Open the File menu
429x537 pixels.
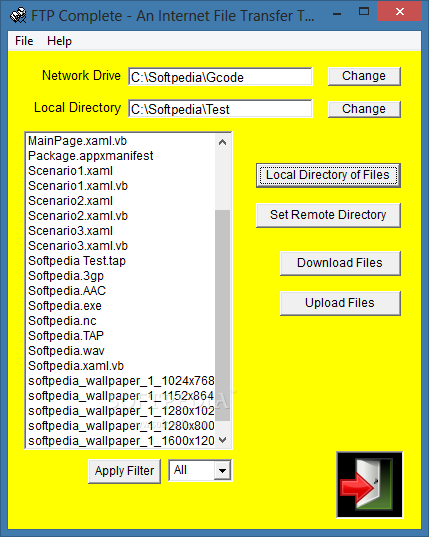click(24, 41)
